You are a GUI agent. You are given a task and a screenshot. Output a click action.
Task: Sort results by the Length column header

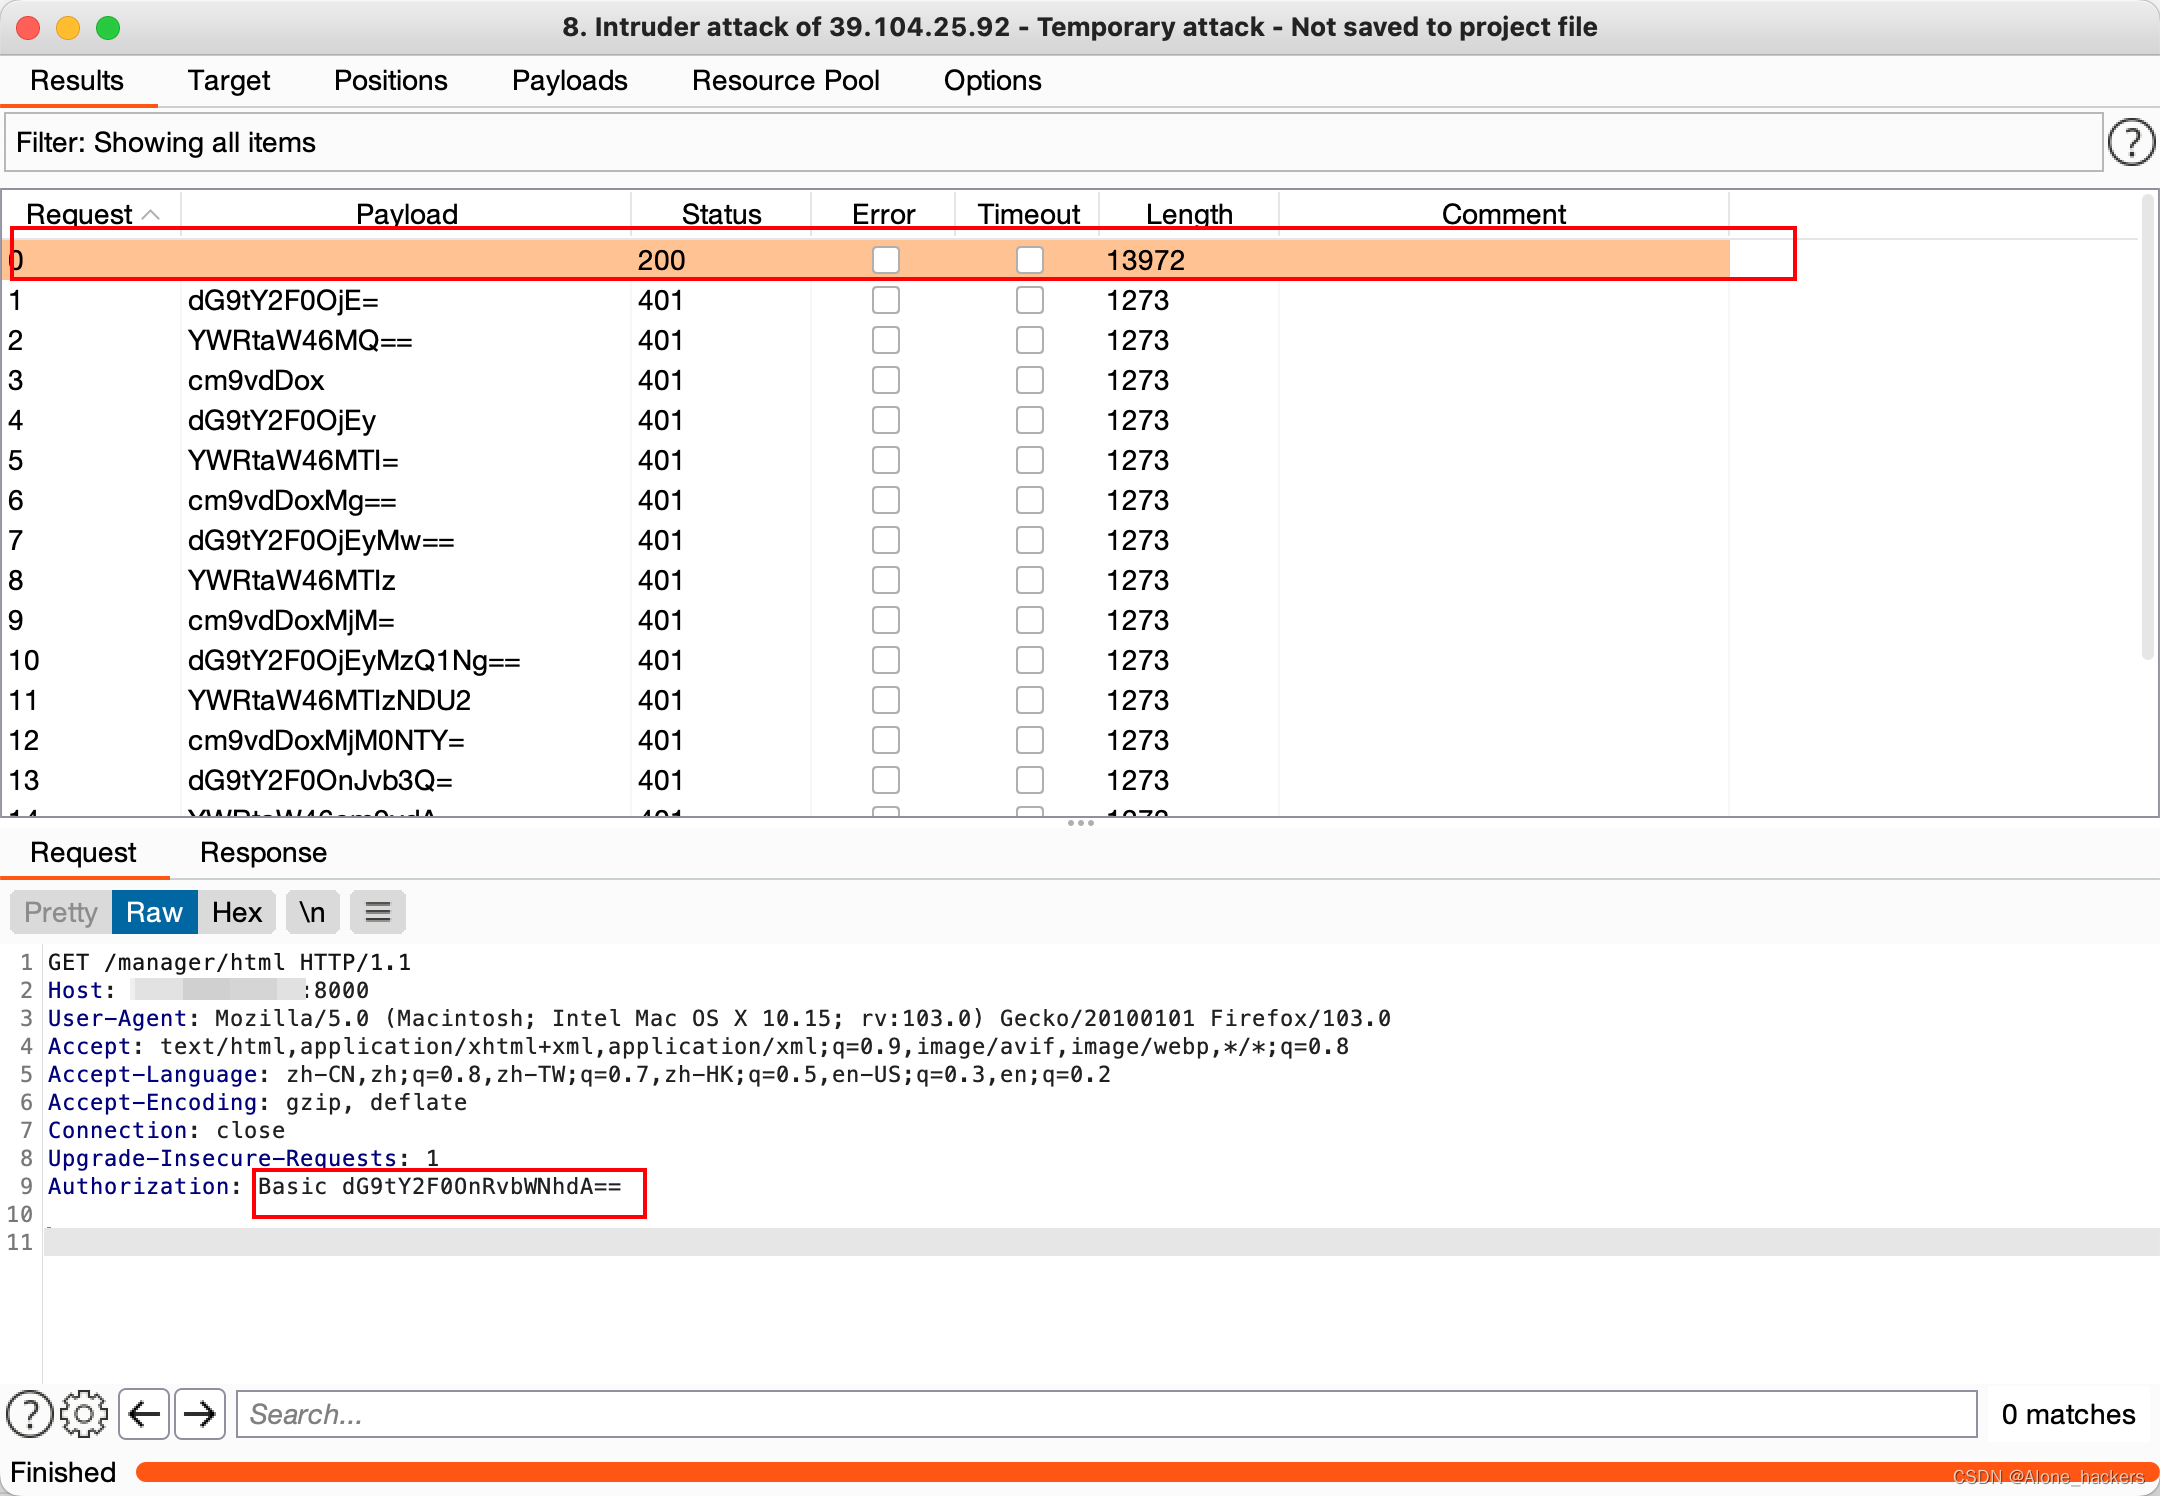click(1188, 214)
